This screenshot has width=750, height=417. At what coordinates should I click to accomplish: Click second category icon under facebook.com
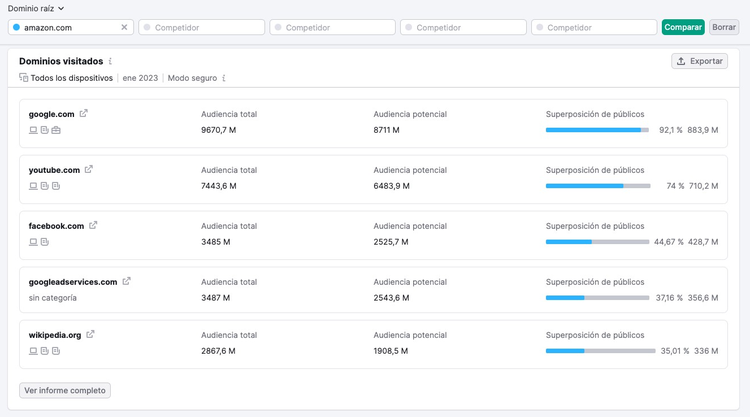[x=44, y=242]
